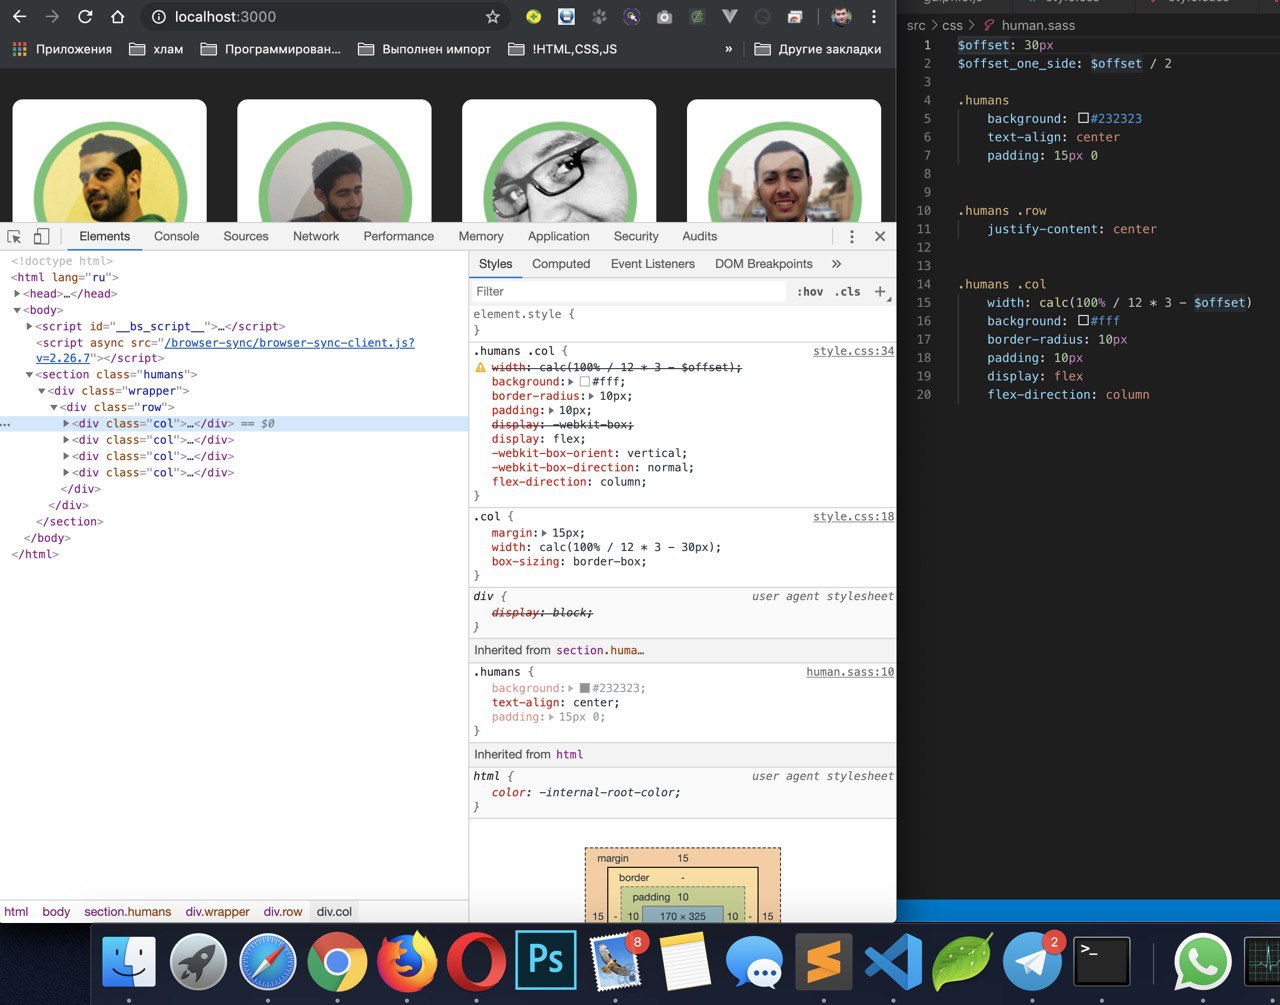This screenshot has width=1280, height=1005.
Task: Collapse the body element in DOM tree
Action: click(18, 310)
